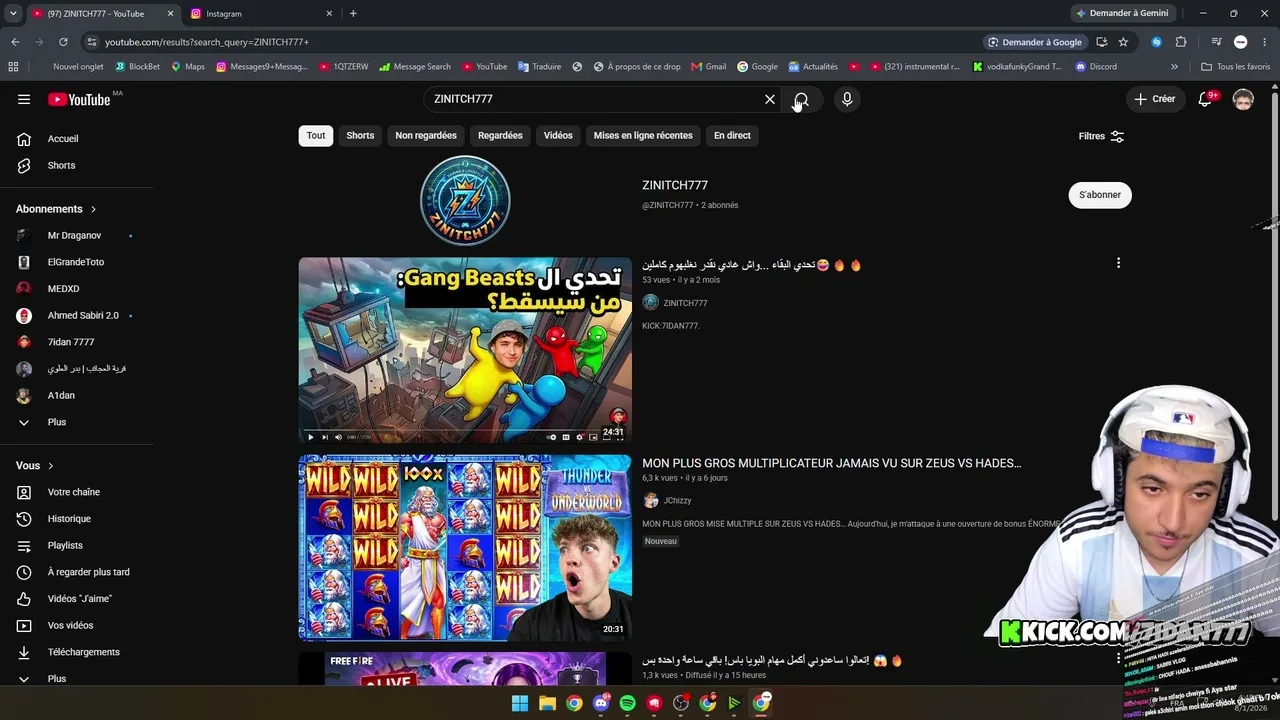Image resolution: width=1280 pixels, height=720 pixels.
Task: Mute the Gang Beasts preview volume
Action: 338,437
